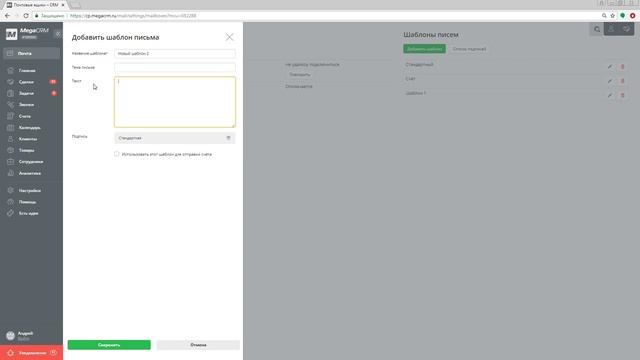Select Шаблон 1 template row text
This screenshot has width=640, height=360.
click(416, 93)
